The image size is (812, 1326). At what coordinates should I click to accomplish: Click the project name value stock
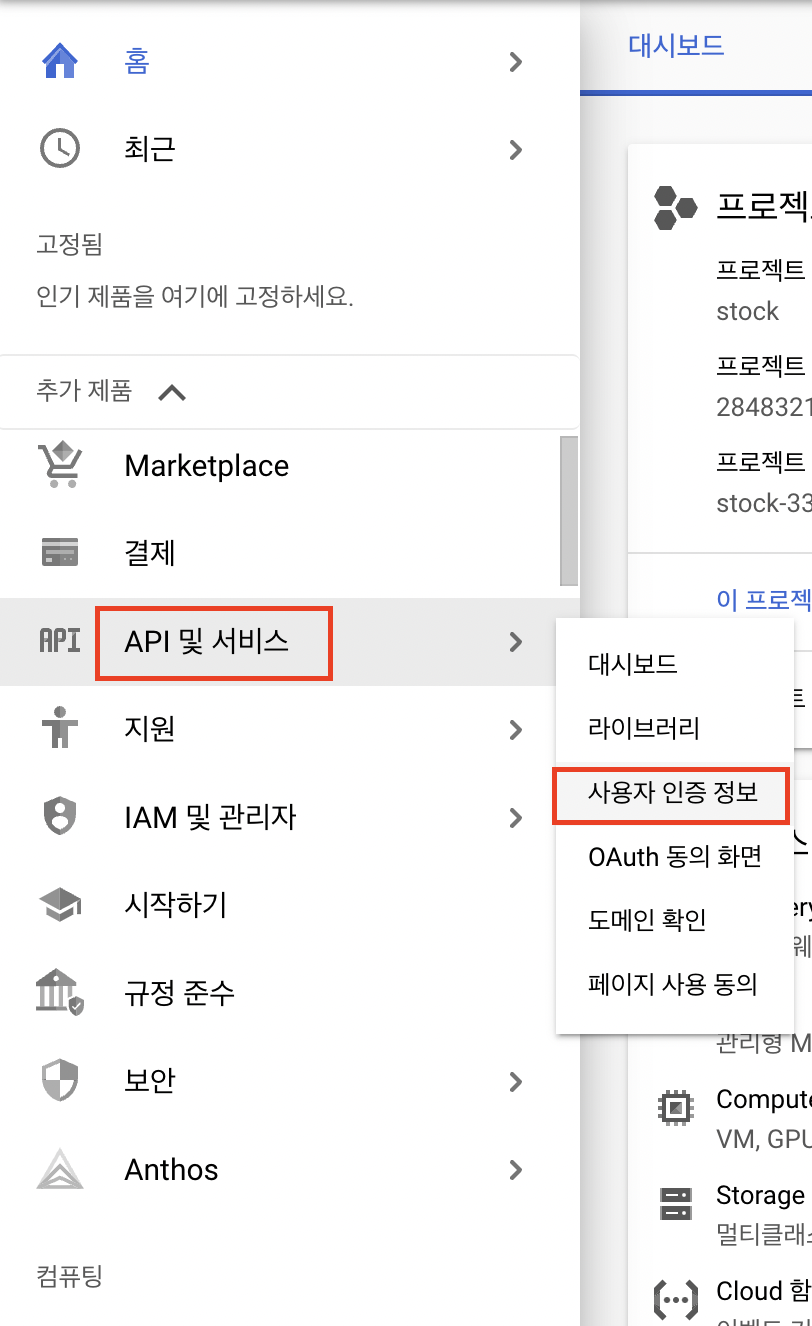coord(748,311)
